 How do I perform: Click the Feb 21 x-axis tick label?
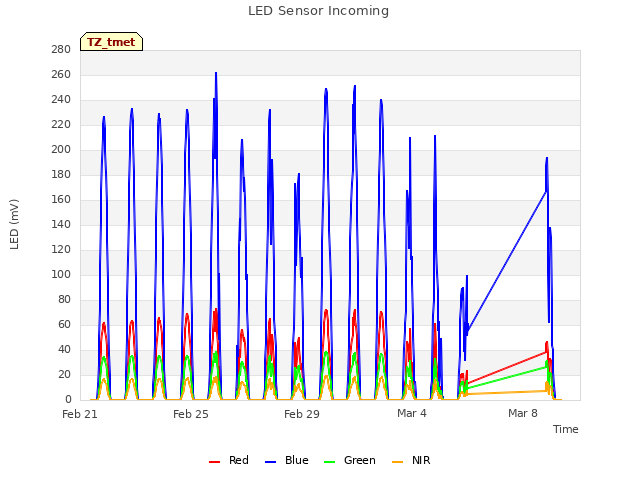coord(80,414)
